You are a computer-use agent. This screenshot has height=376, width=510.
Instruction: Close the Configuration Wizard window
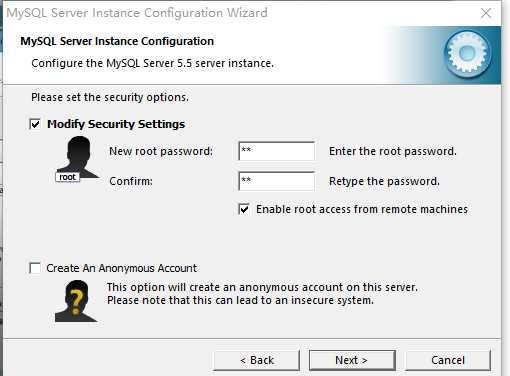tap(486, 13)
